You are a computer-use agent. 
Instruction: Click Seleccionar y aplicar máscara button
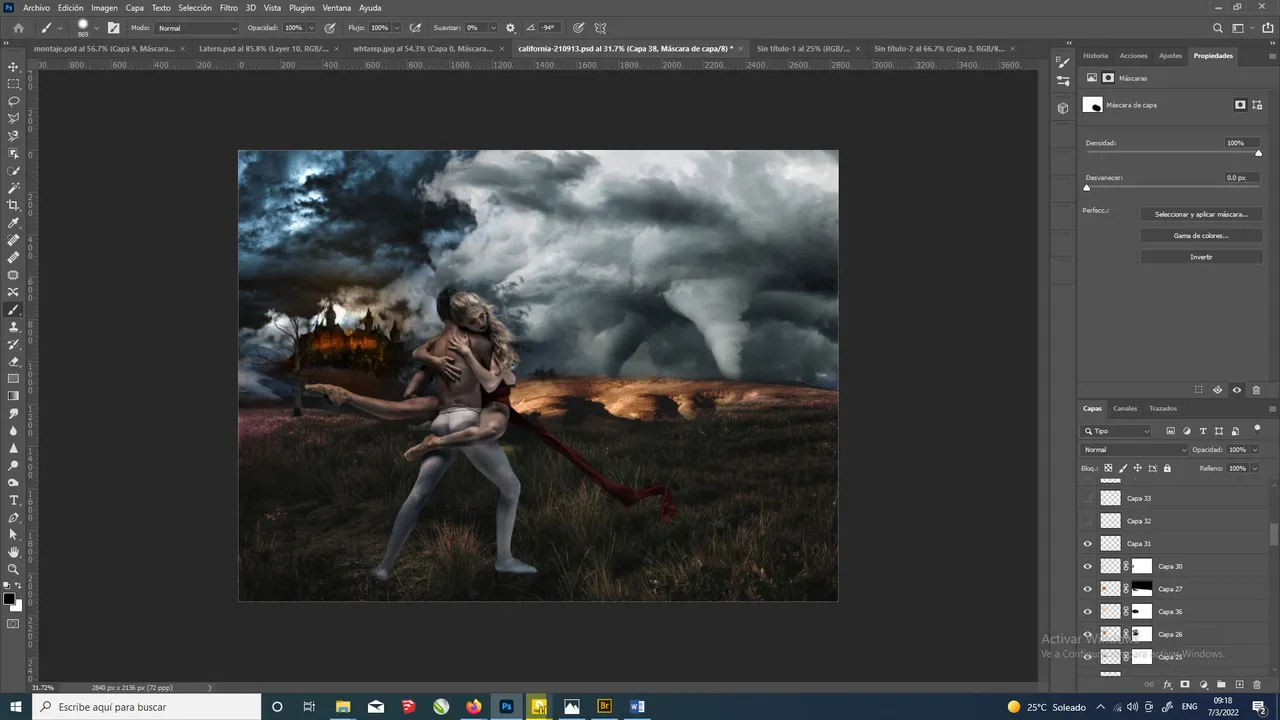click(1201, 214)
